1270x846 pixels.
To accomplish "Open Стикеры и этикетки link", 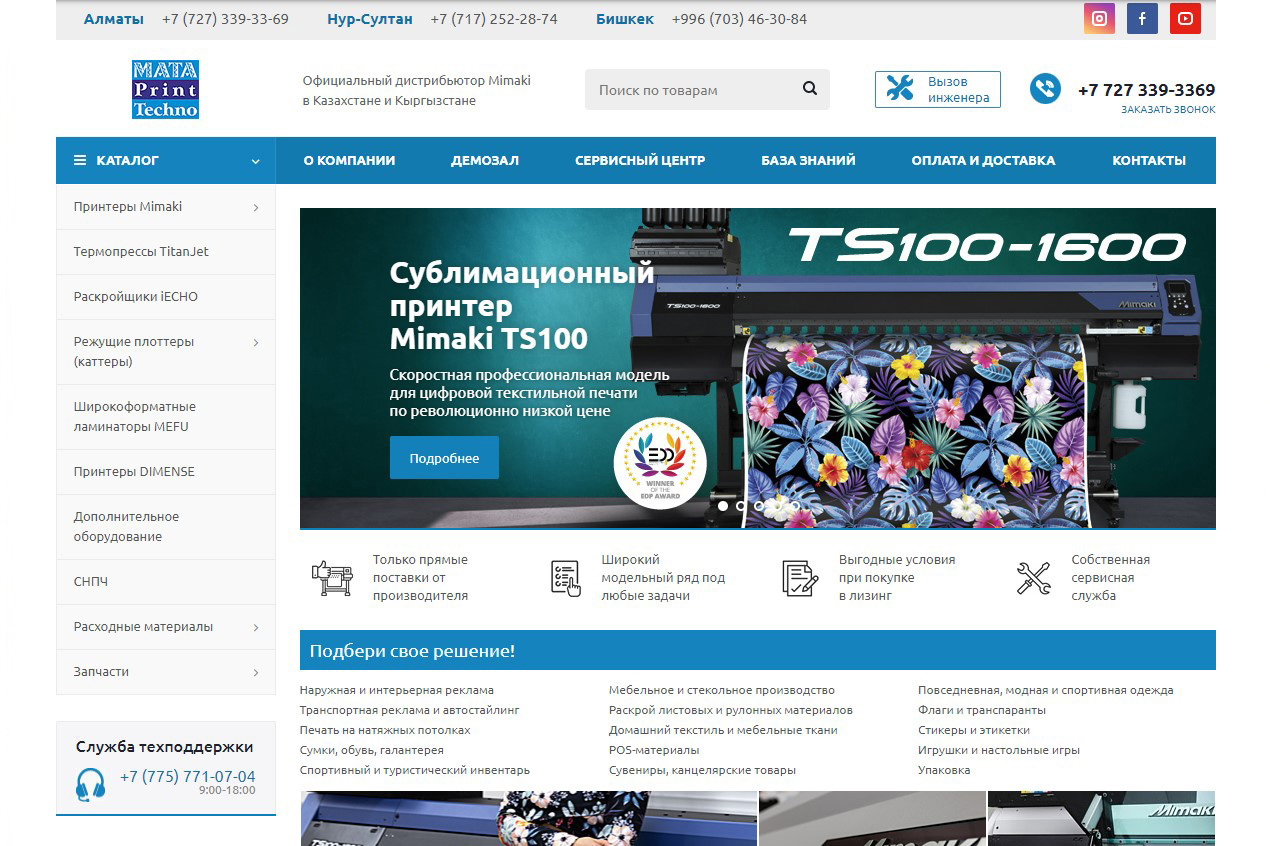I will click(x=974, y=730).
